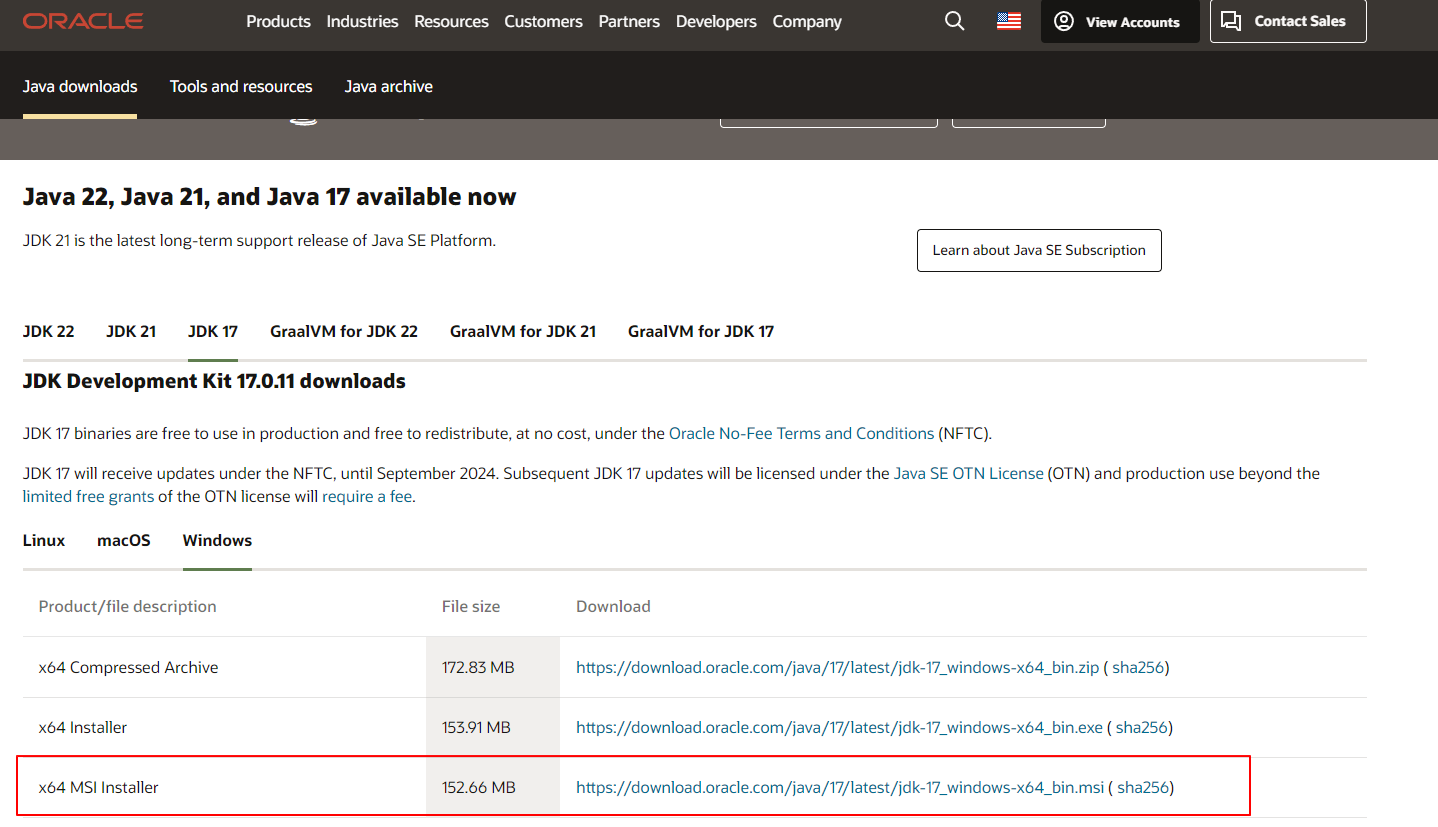1438x827 pixels.
Task: Open the search magnifier icon
Action: [x=955, y=21]
